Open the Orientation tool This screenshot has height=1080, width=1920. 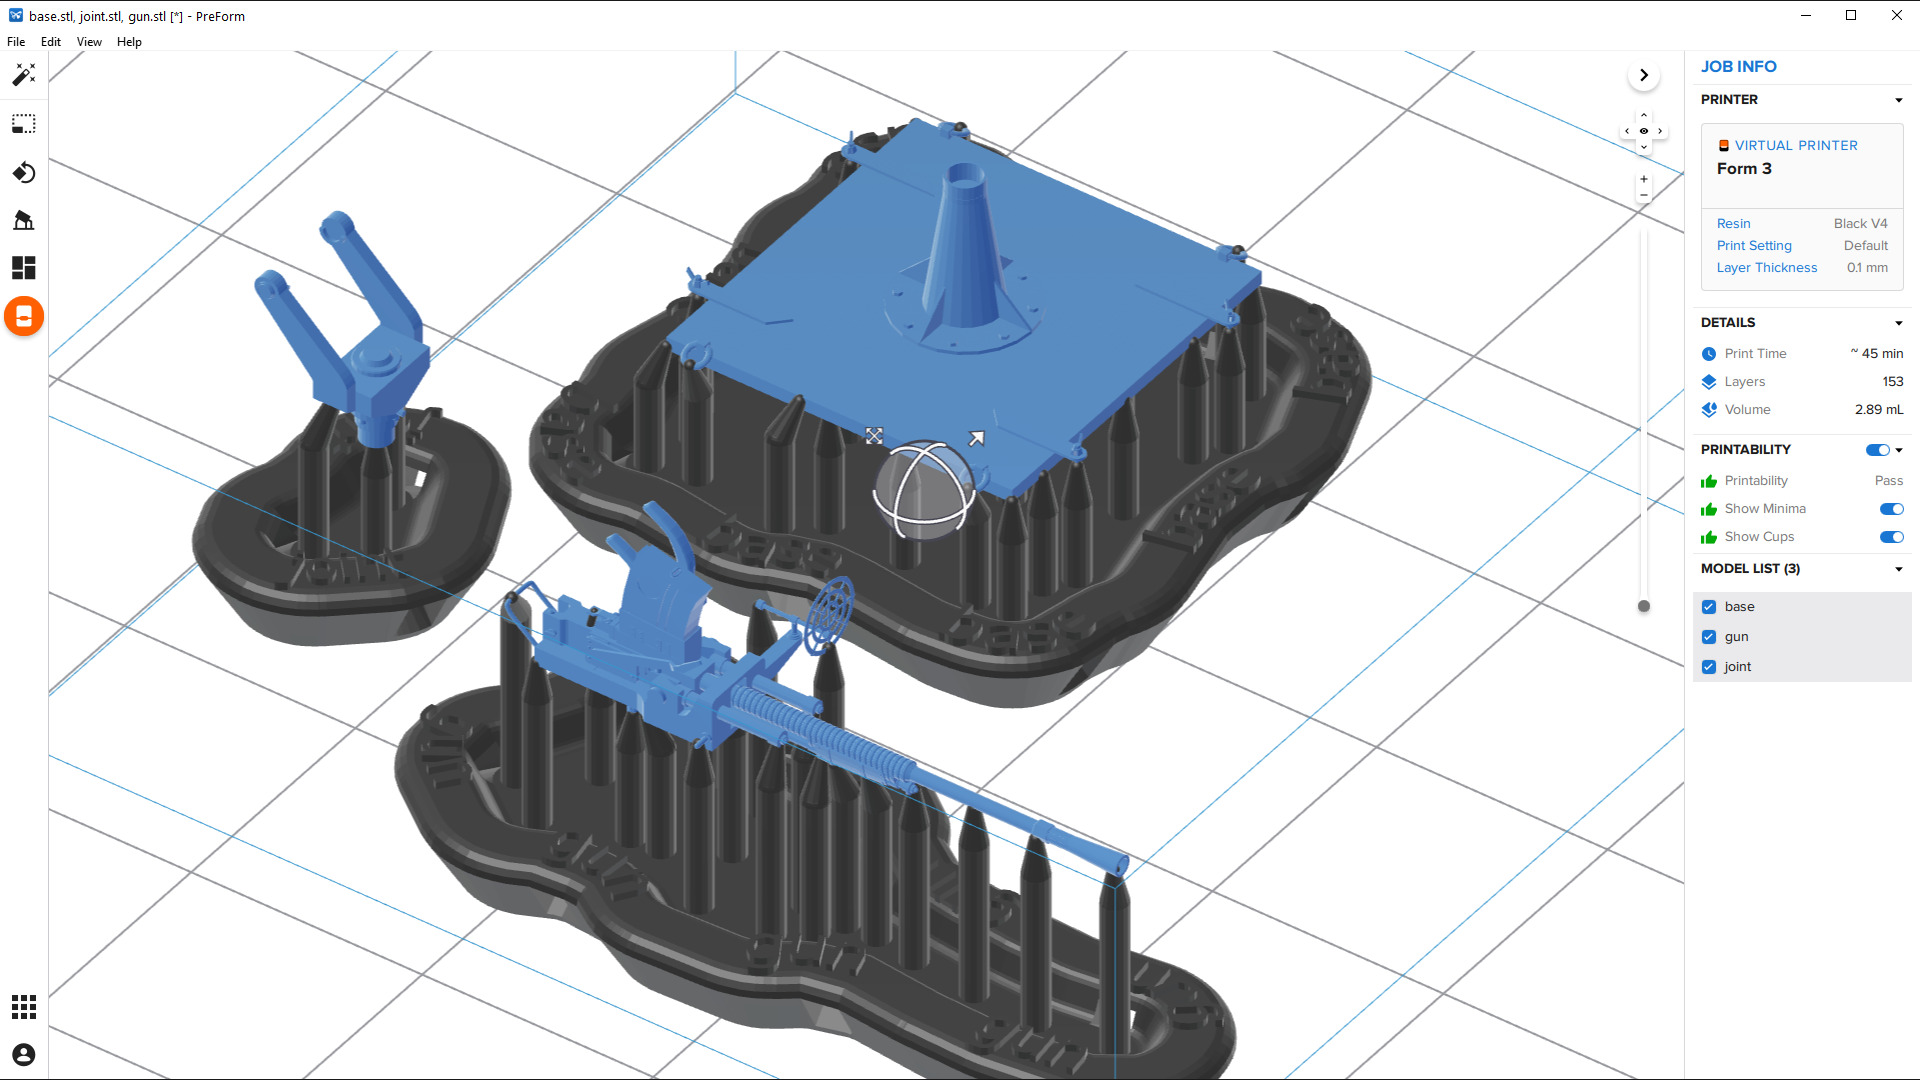point(24,173)
